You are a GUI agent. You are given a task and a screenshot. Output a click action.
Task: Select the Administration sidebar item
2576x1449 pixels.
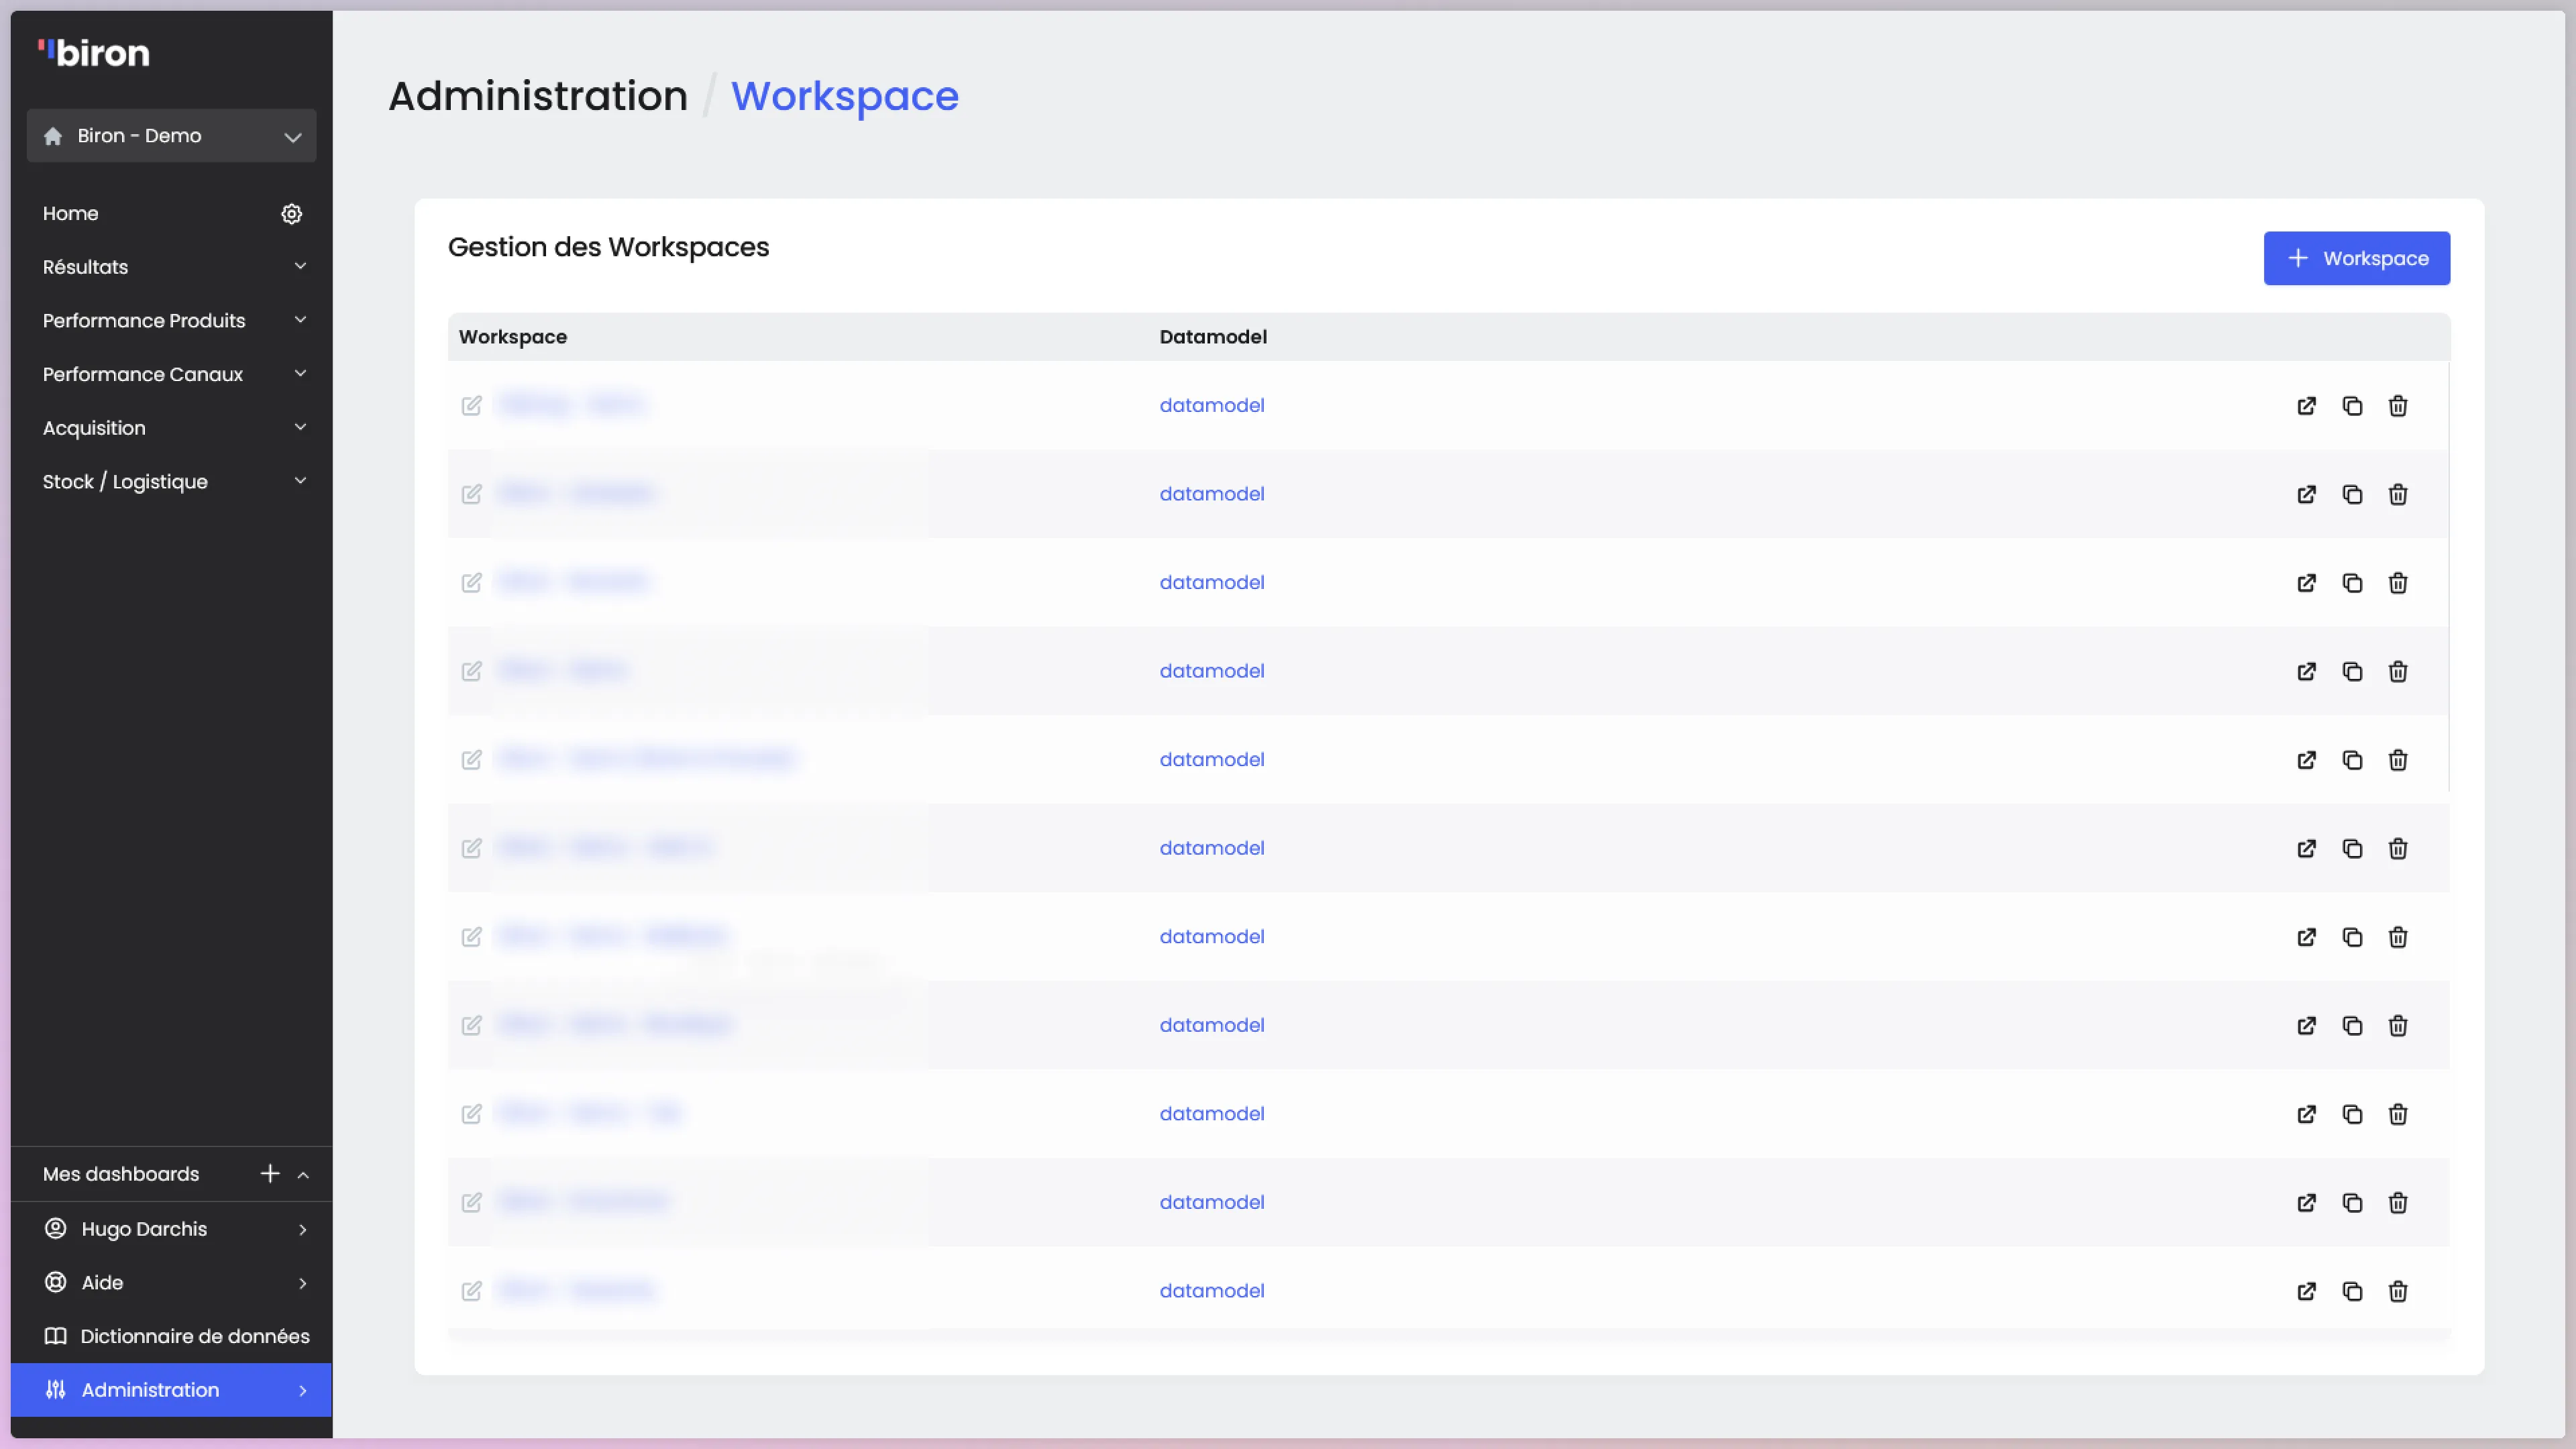[172, 1389]
